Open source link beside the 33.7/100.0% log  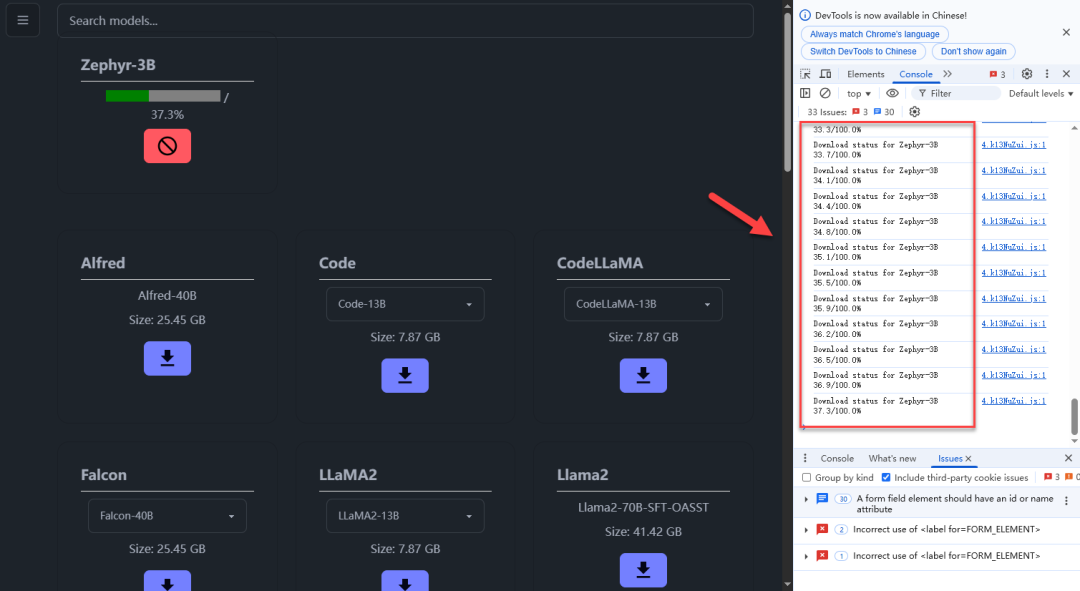point(1013,145)
